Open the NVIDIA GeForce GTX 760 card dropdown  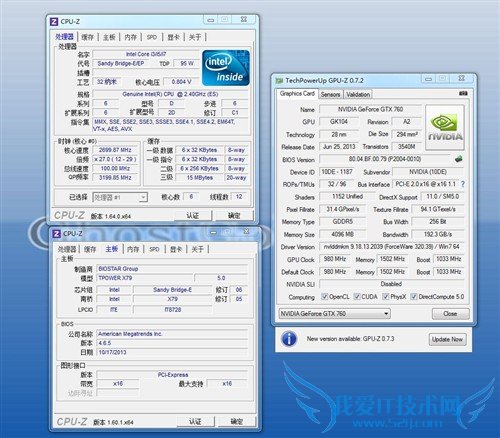coord(334,314)
